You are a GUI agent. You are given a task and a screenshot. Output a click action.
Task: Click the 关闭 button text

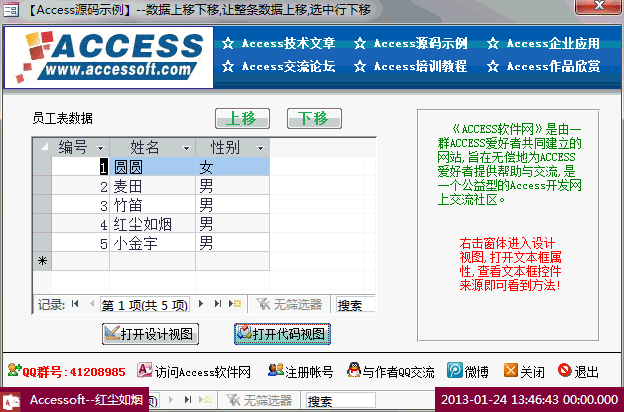(532, 372)
